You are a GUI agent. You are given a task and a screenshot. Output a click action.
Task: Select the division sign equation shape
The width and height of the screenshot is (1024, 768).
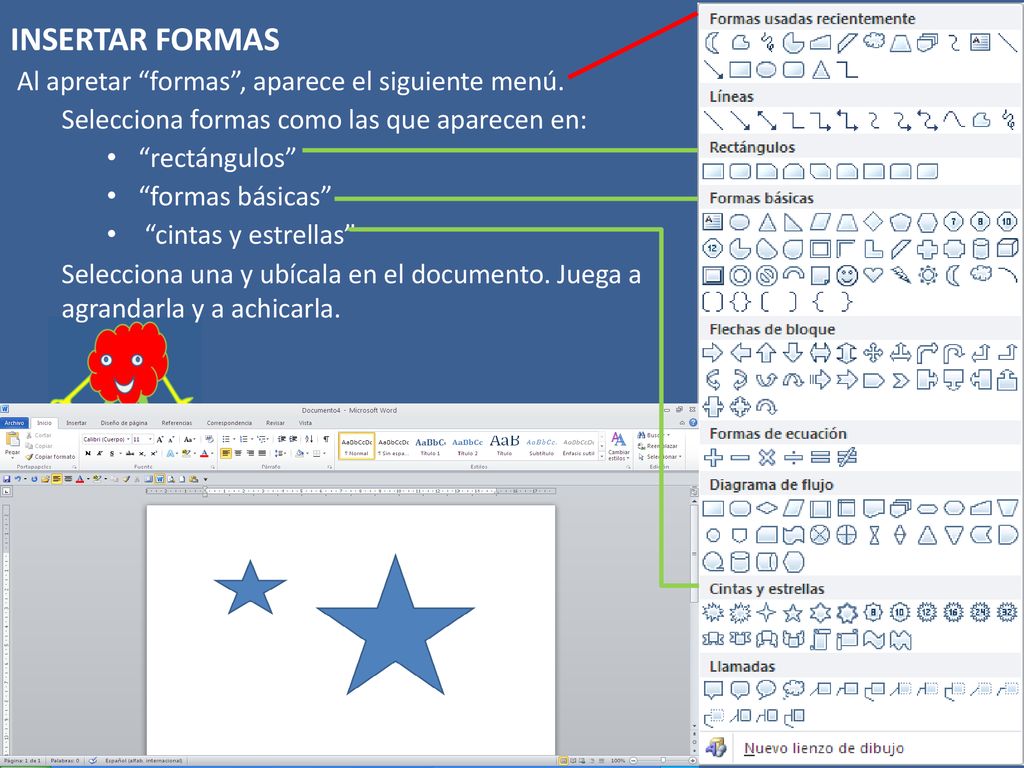(x=793, y=458)
